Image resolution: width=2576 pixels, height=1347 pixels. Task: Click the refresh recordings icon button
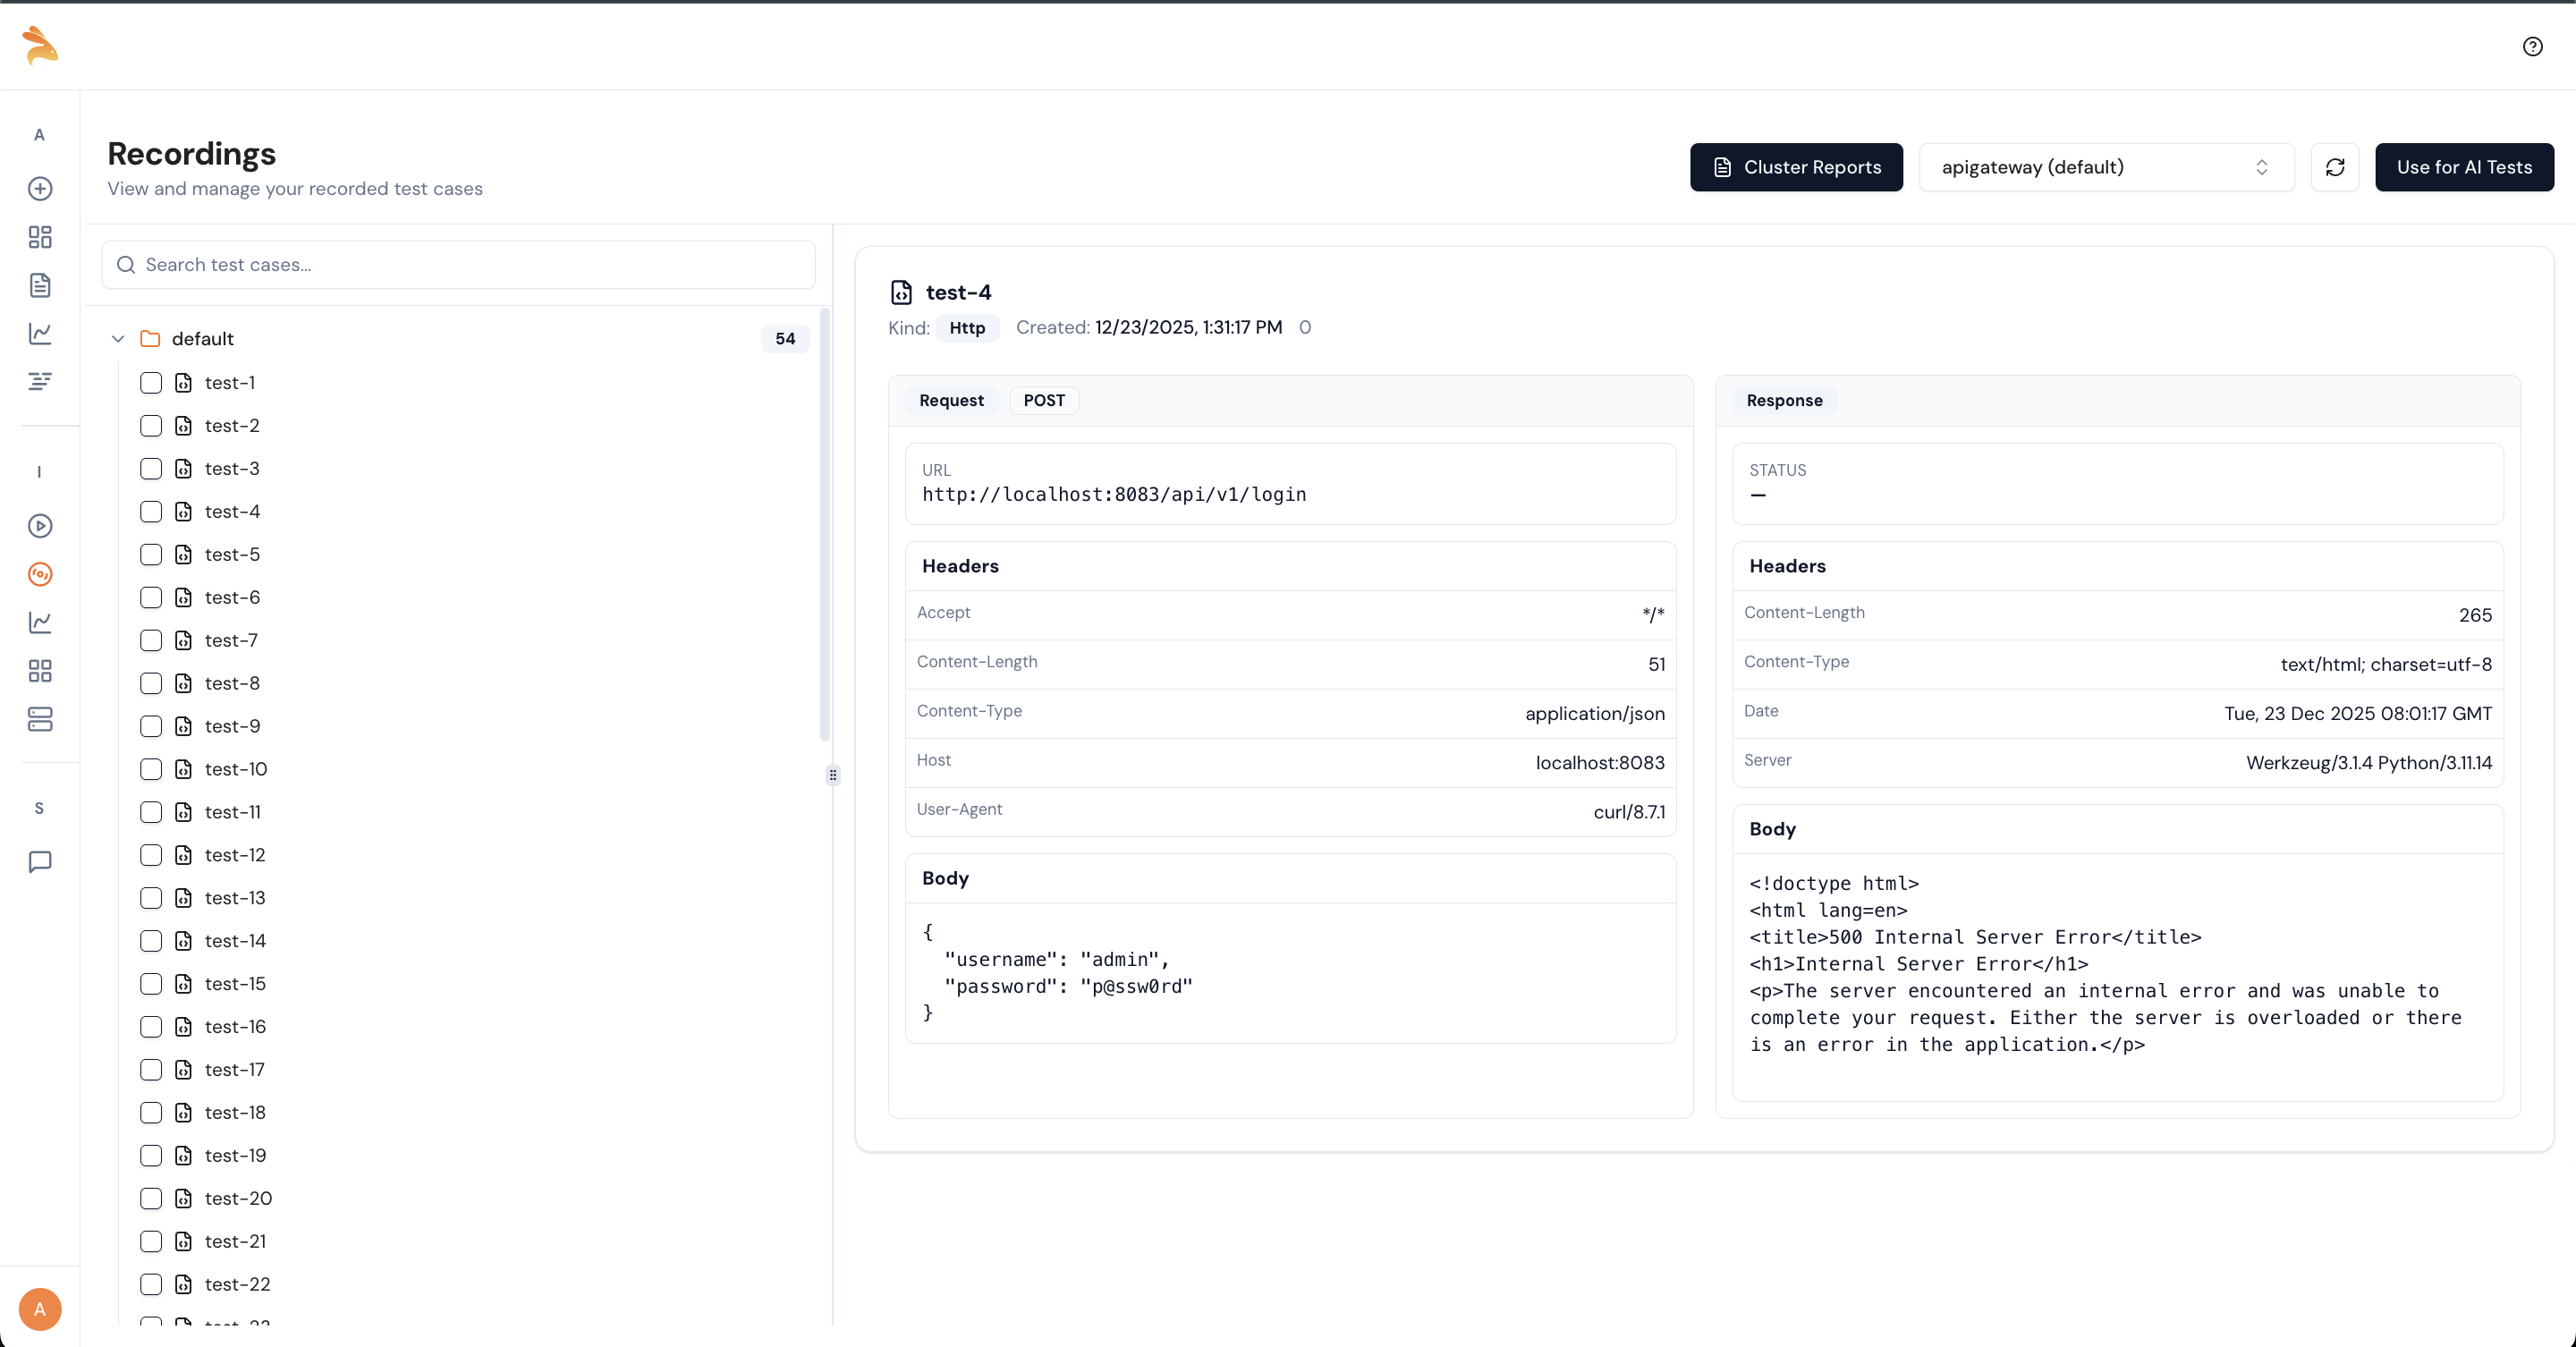[x=2334, y=167]
